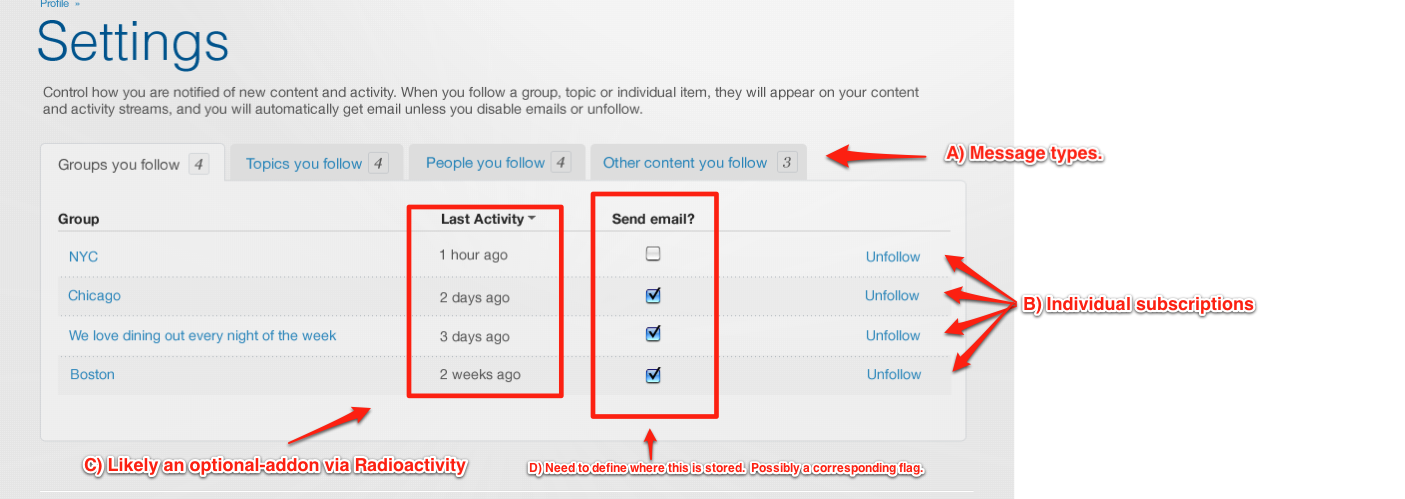
Task: Switch to the Groups you follow tab
Action: click(x=119, y=165)
